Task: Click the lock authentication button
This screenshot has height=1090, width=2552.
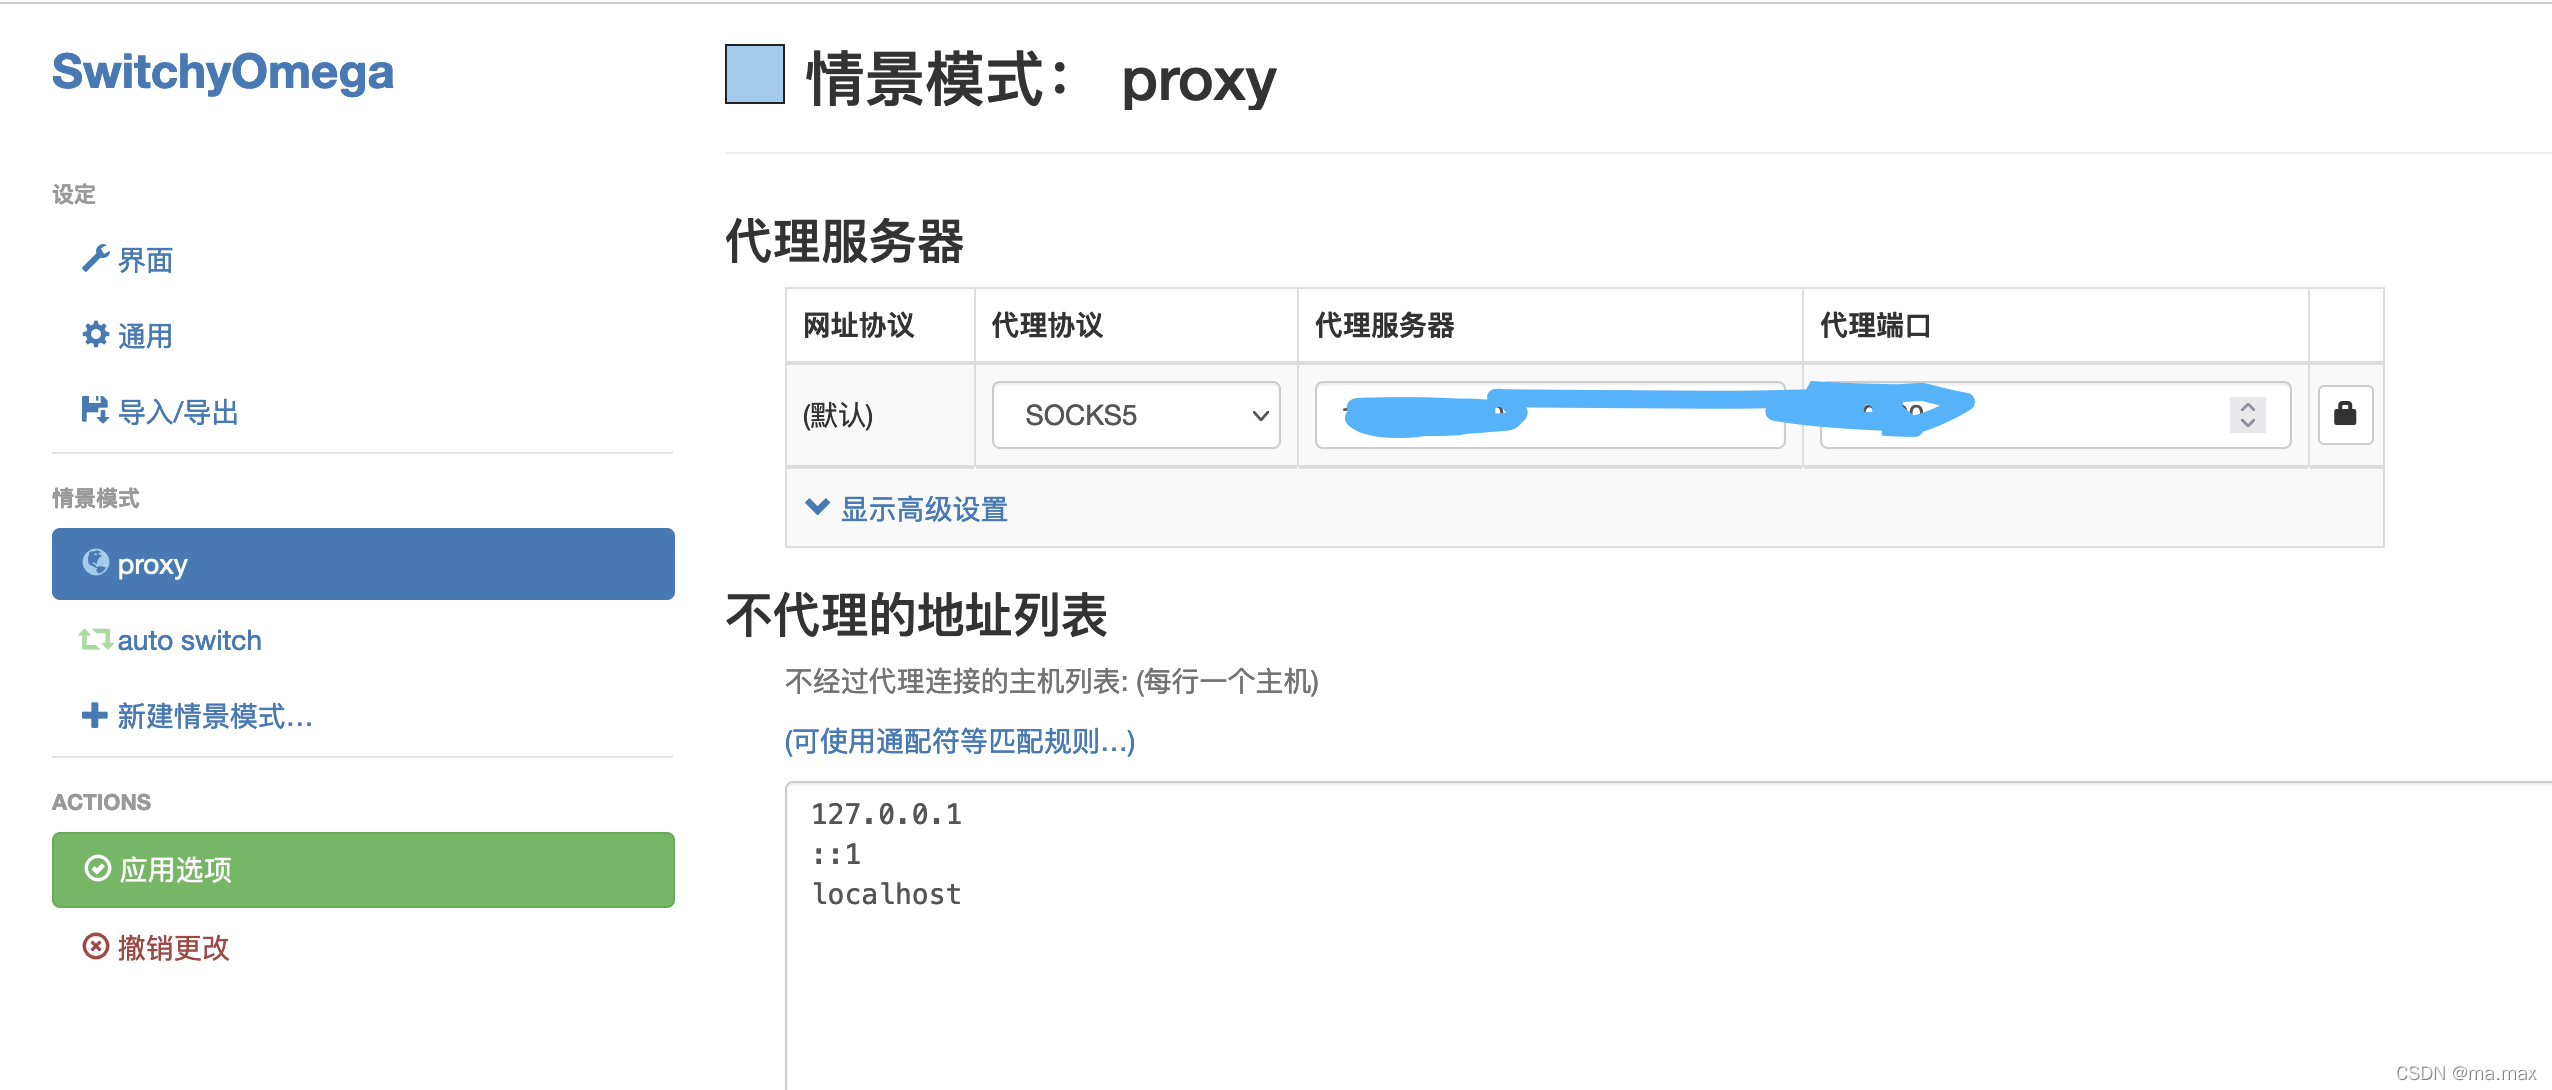Action: tap(2346, 414)
